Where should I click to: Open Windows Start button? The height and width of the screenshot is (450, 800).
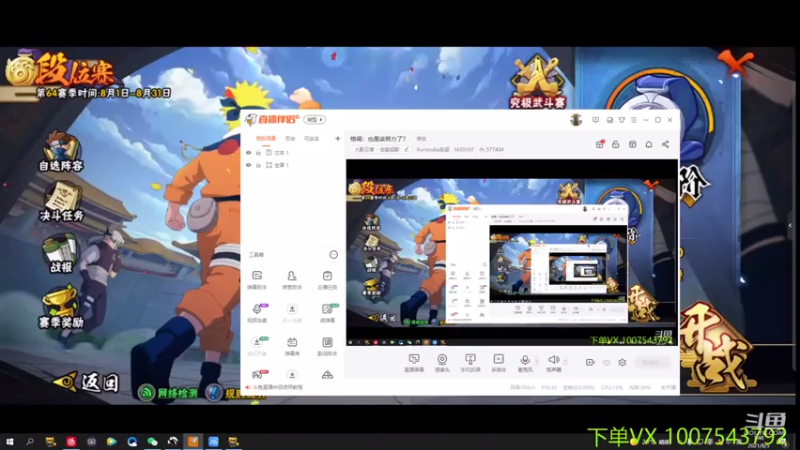point(9,441)
